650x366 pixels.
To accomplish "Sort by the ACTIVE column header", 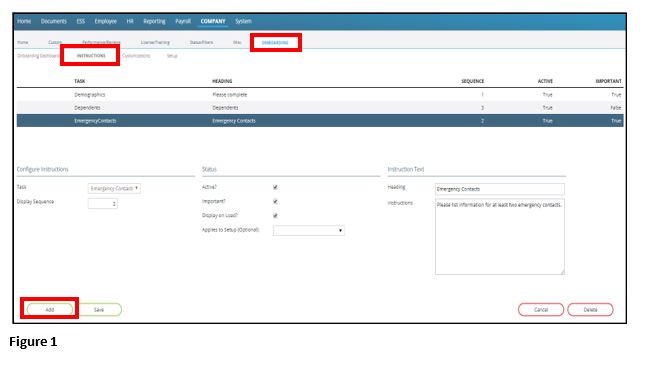I will 545,81.
